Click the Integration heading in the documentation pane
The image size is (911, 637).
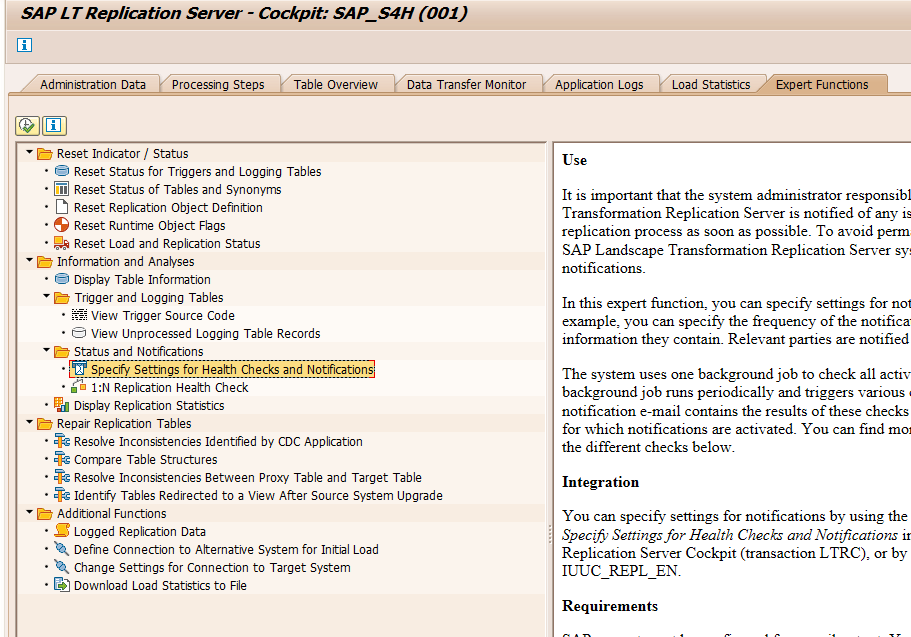(600, 482)
